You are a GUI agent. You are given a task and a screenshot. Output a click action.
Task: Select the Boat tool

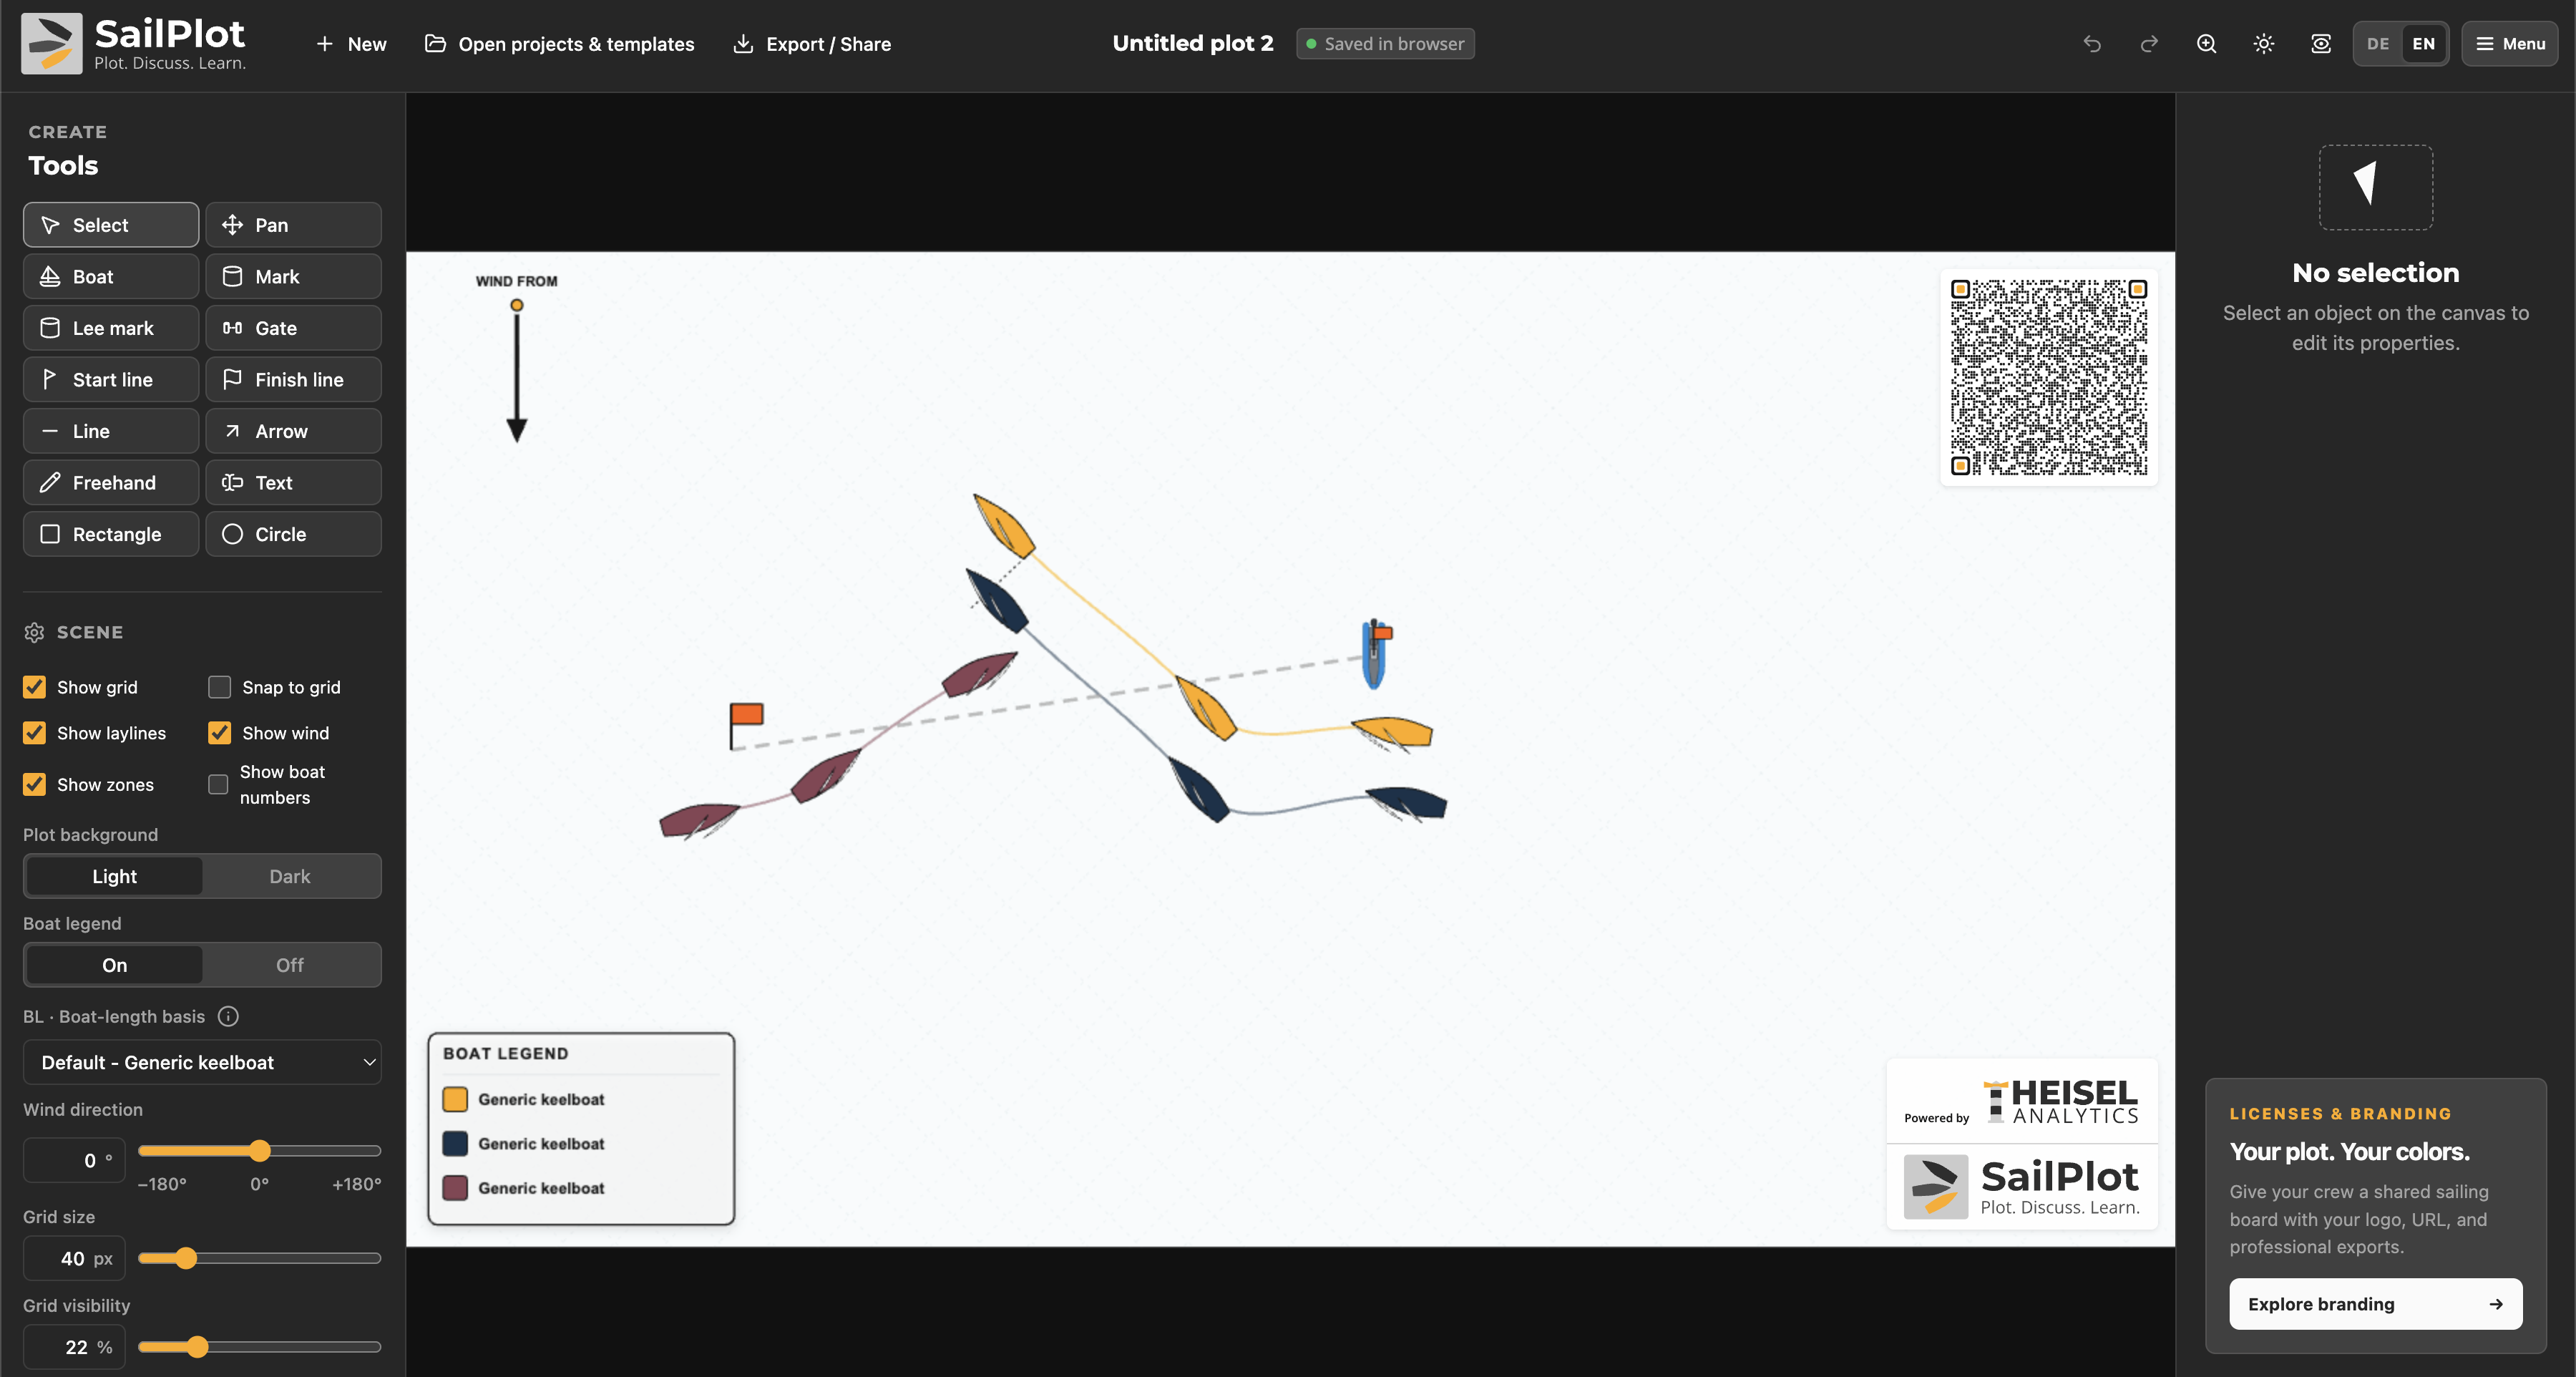point(111,276)
